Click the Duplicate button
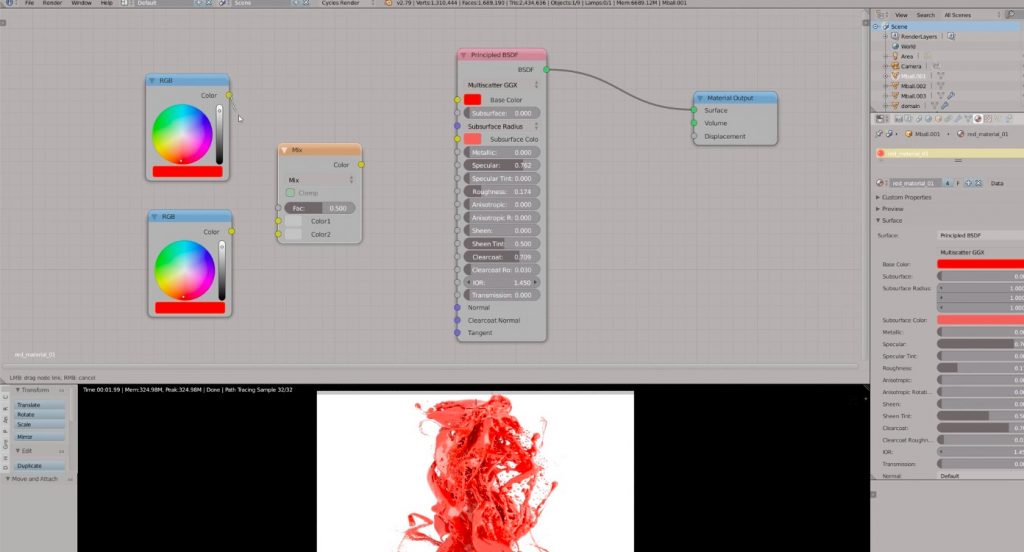This screenshot has width=1024, height=552. pyautogui.click(x=39, y=466)
